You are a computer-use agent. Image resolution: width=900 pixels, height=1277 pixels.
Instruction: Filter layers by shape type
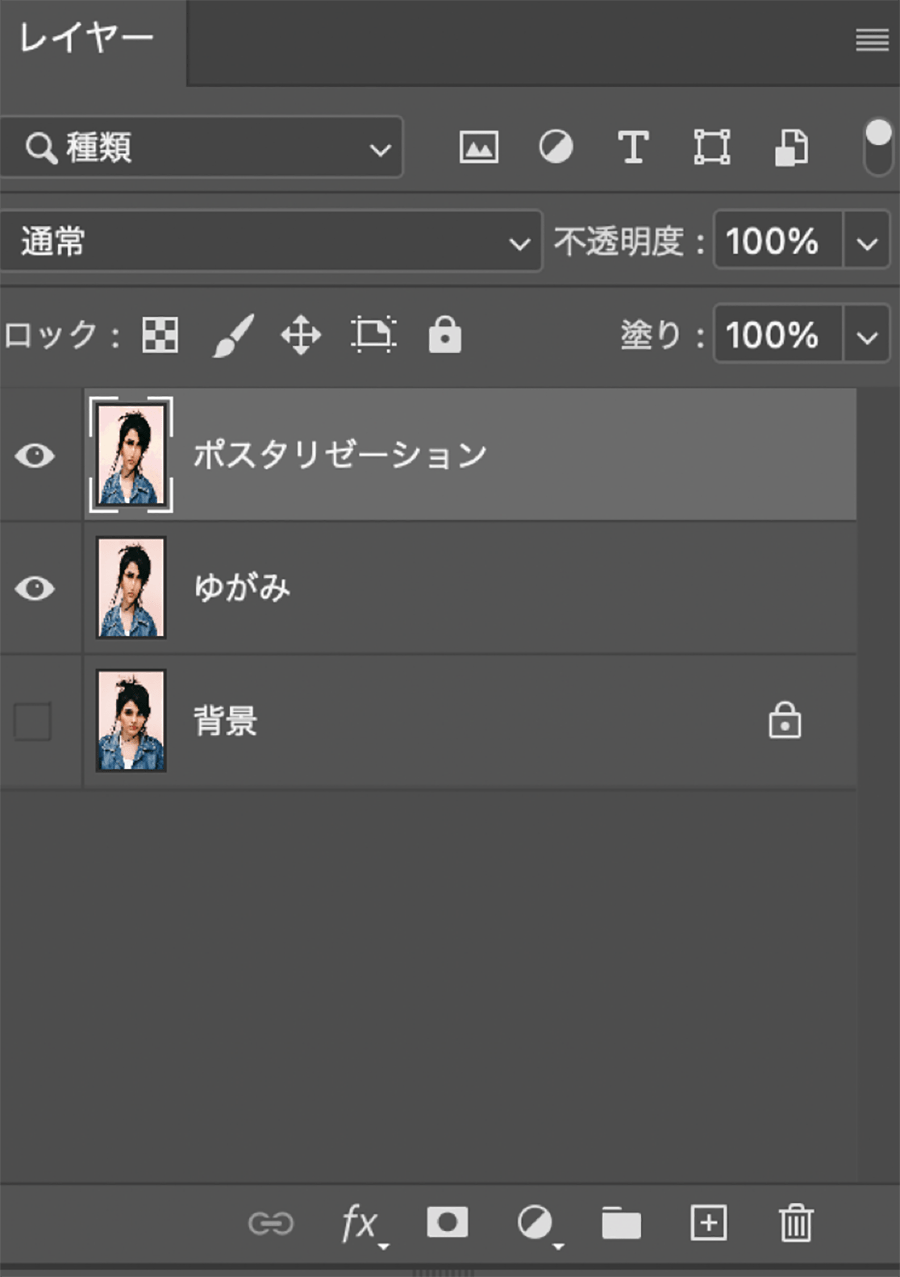(711, 148)
